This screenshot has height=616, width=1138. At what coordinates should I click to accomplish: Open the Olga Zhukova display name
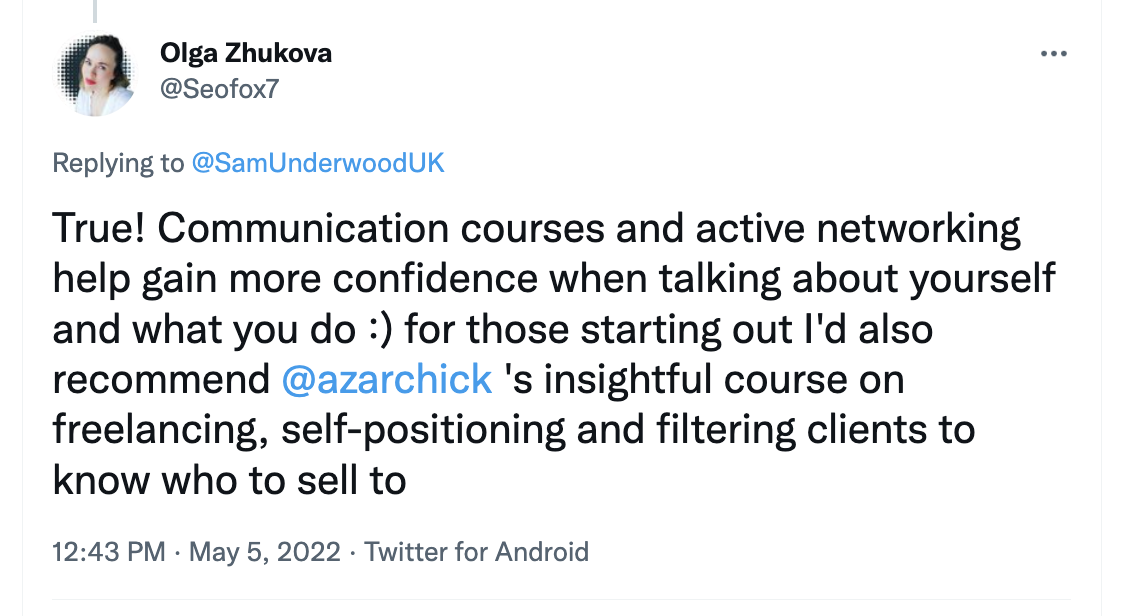[246, 54]
